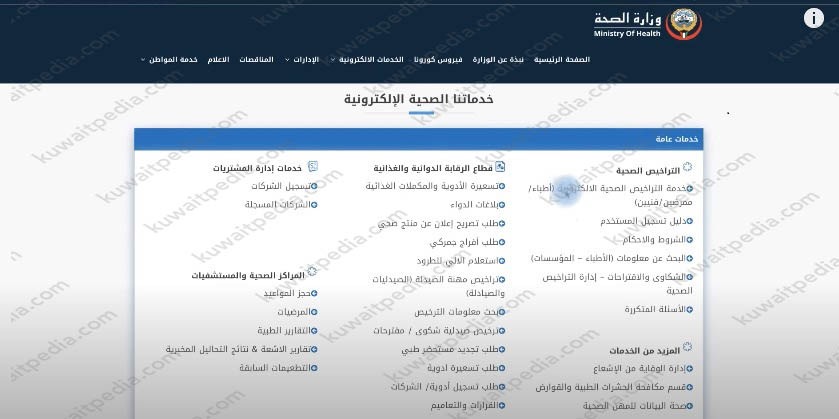Open ترخيص صيدلية شكوى / مقترحات link

click(437, 331)
